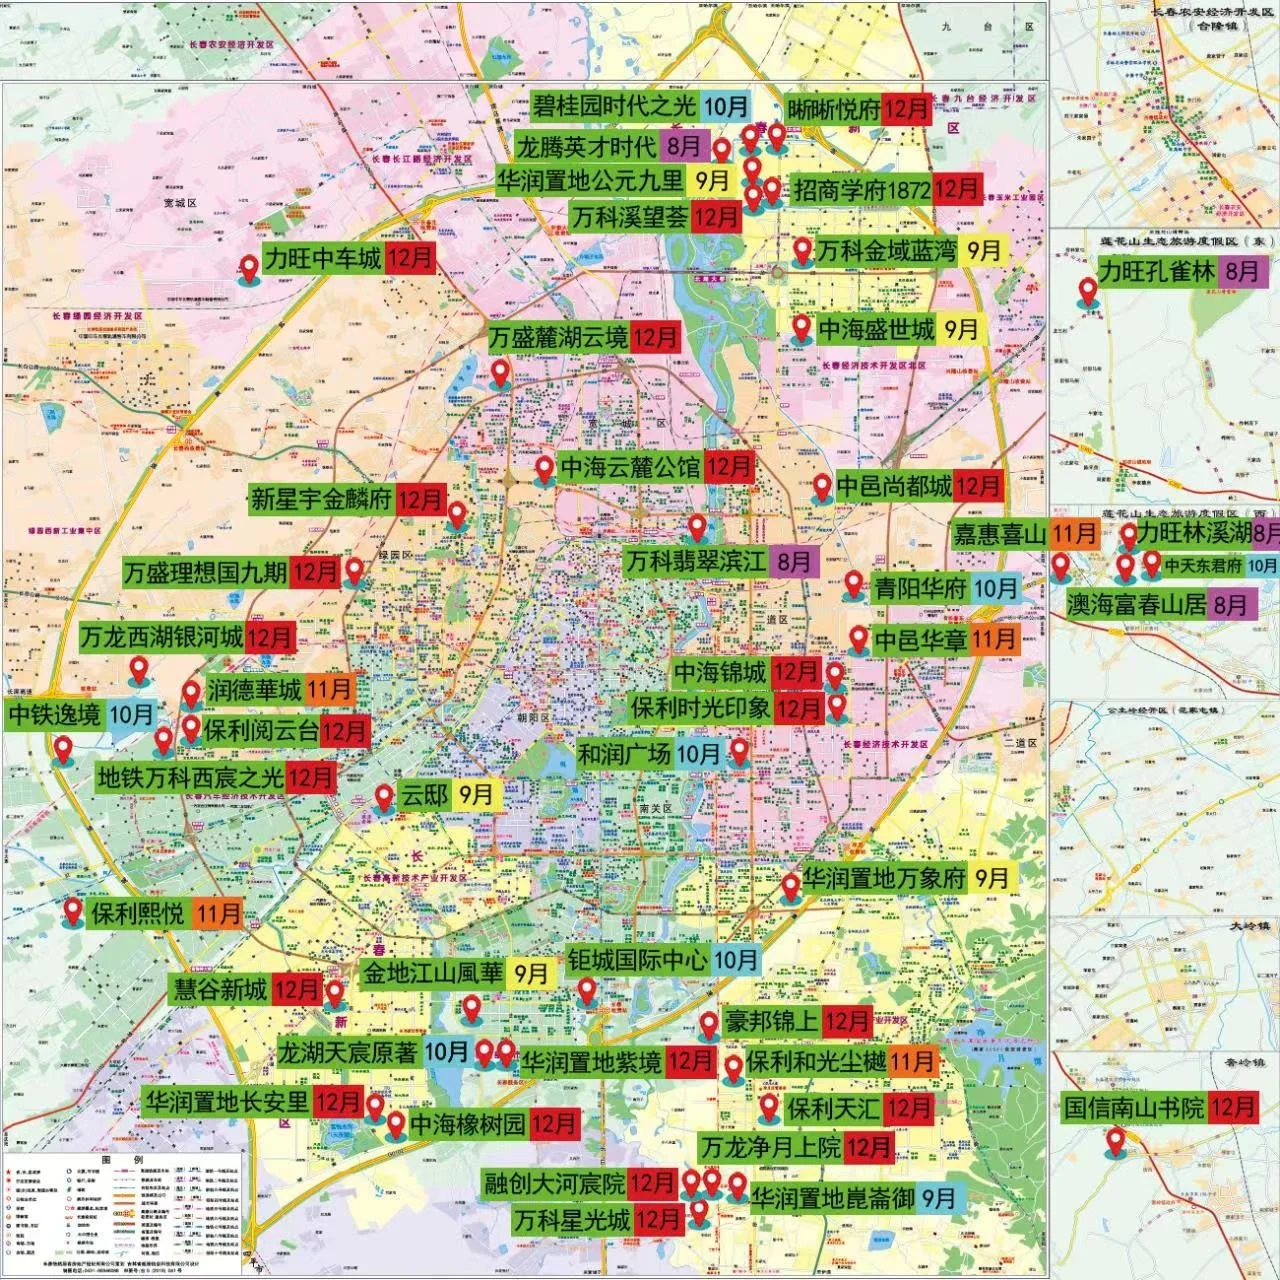Select the 华润置地崑崙御 label
This screenshot has height=1280, width=1280.
tap(833, 1197)
